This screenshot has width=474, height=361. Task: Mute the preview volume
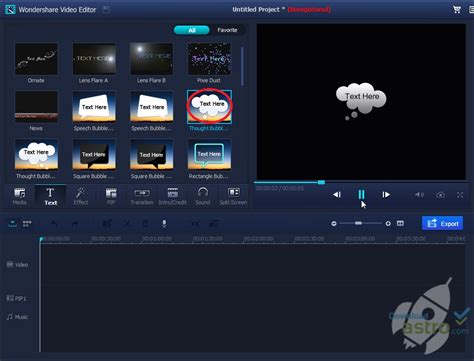click(x=419, y=194)
